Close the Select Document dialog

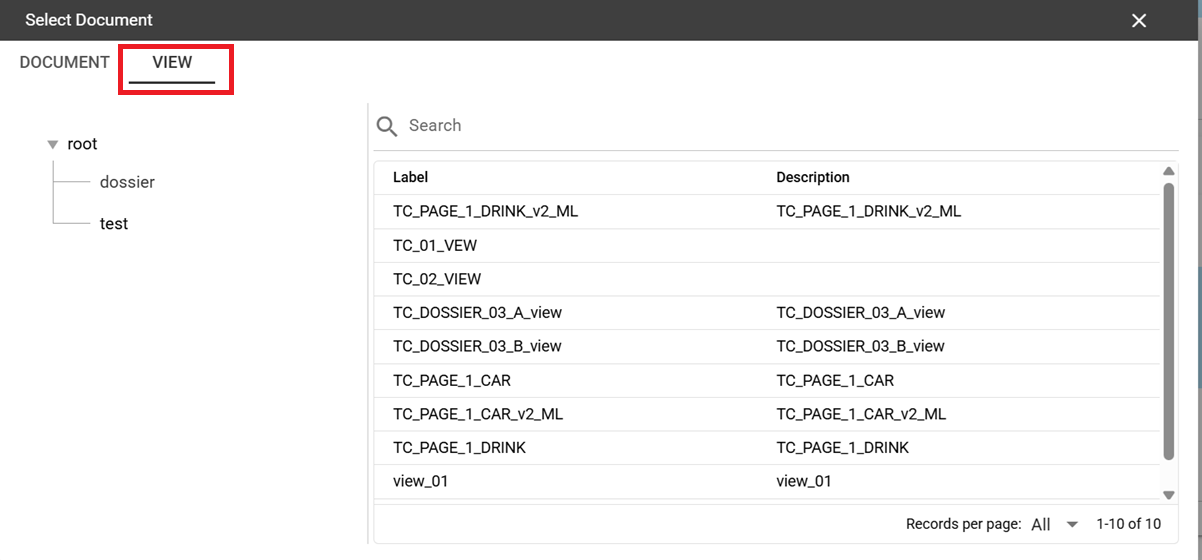tap(1138, 20)
